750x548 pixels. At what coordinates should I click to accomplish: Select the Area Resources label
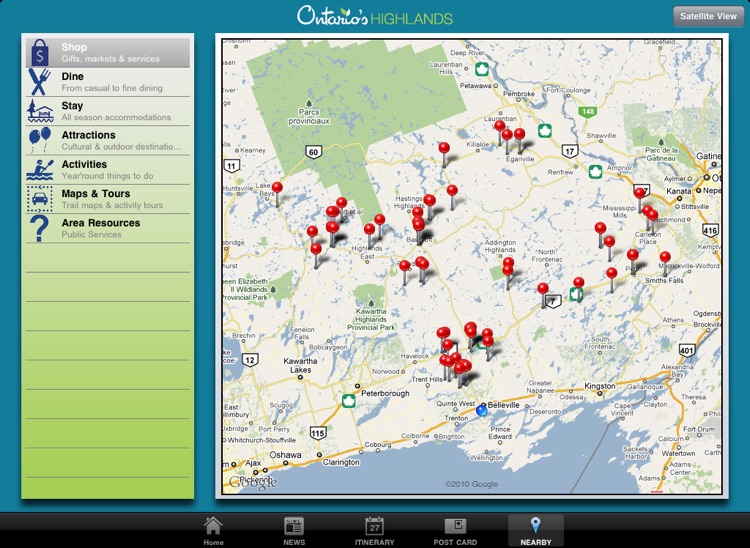pyautogui.click(x=101, y=223)
